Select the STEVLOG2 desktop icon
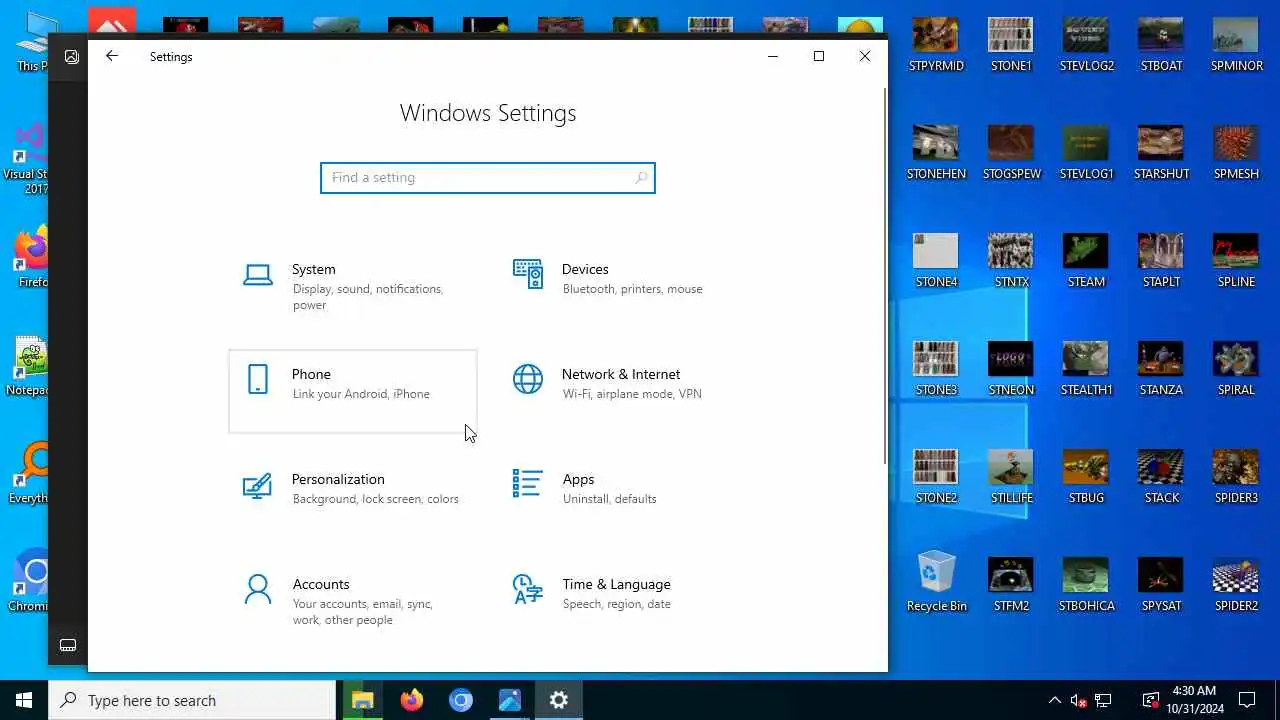The image size is (1280, 720). (x=1086, y=45)
